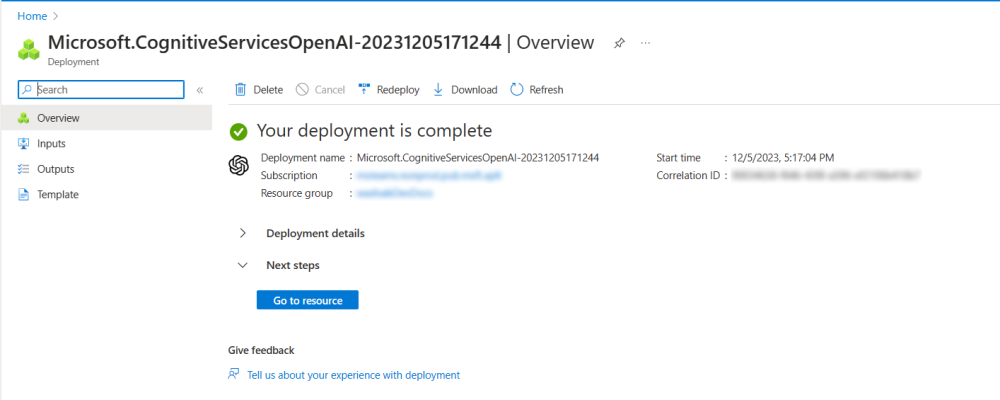
Task: Click the 'Next steps' label
Action: point(293,265)
